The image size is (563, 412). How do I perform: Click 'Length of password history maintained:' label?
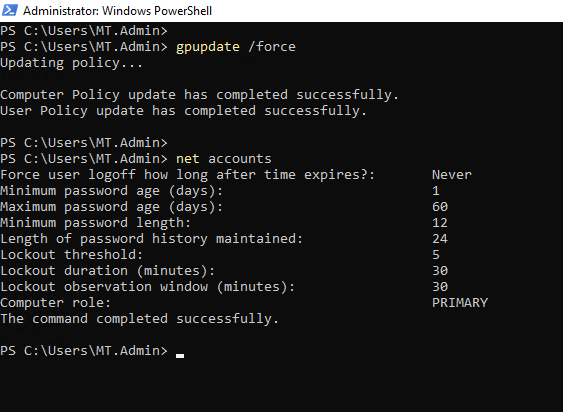(x=152, y=239)
